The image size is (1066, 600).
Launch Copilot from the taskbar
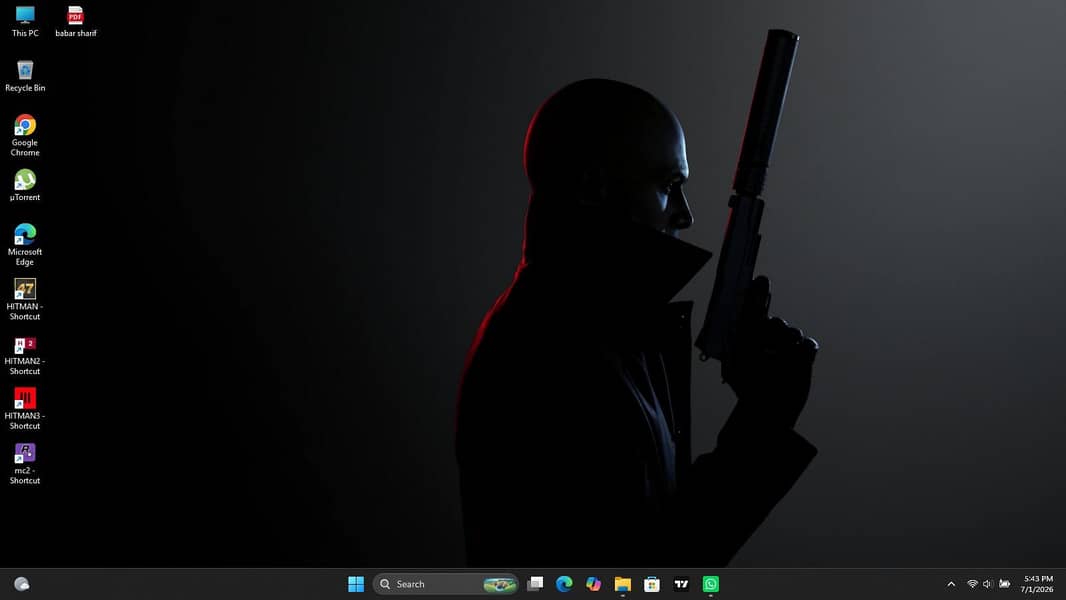point(594,584)
